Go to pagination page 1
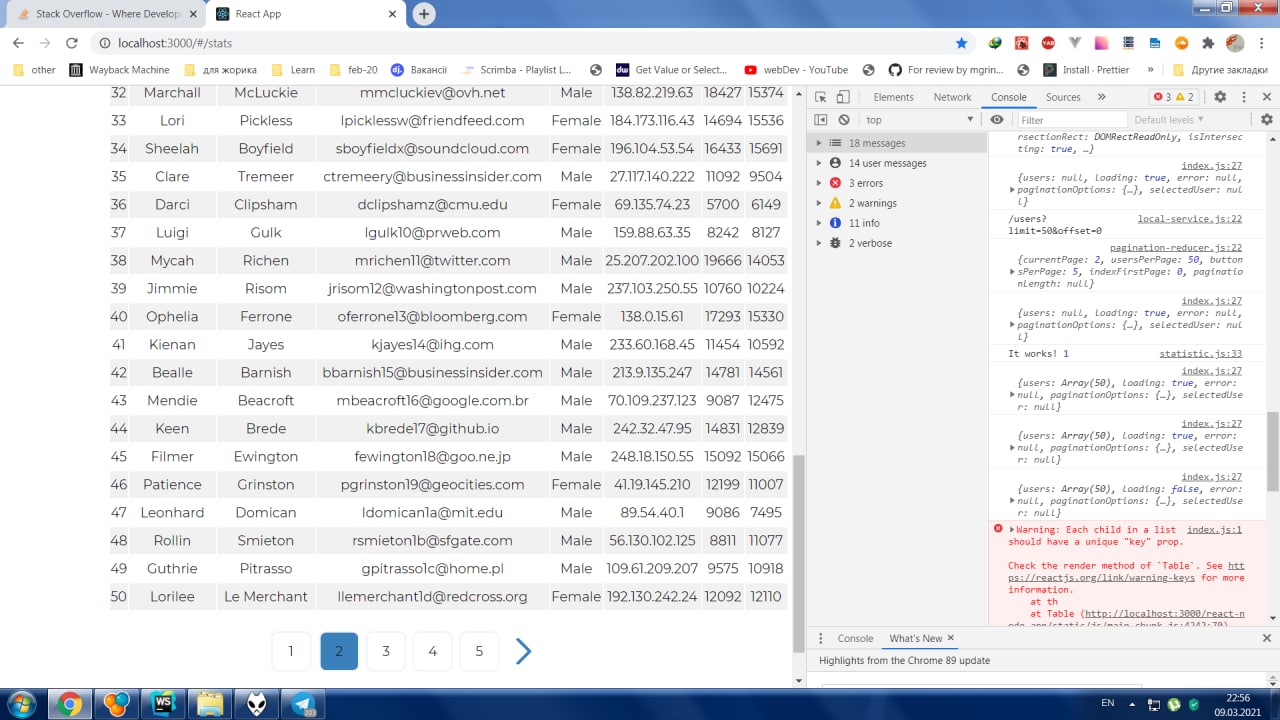 point(291,651)
